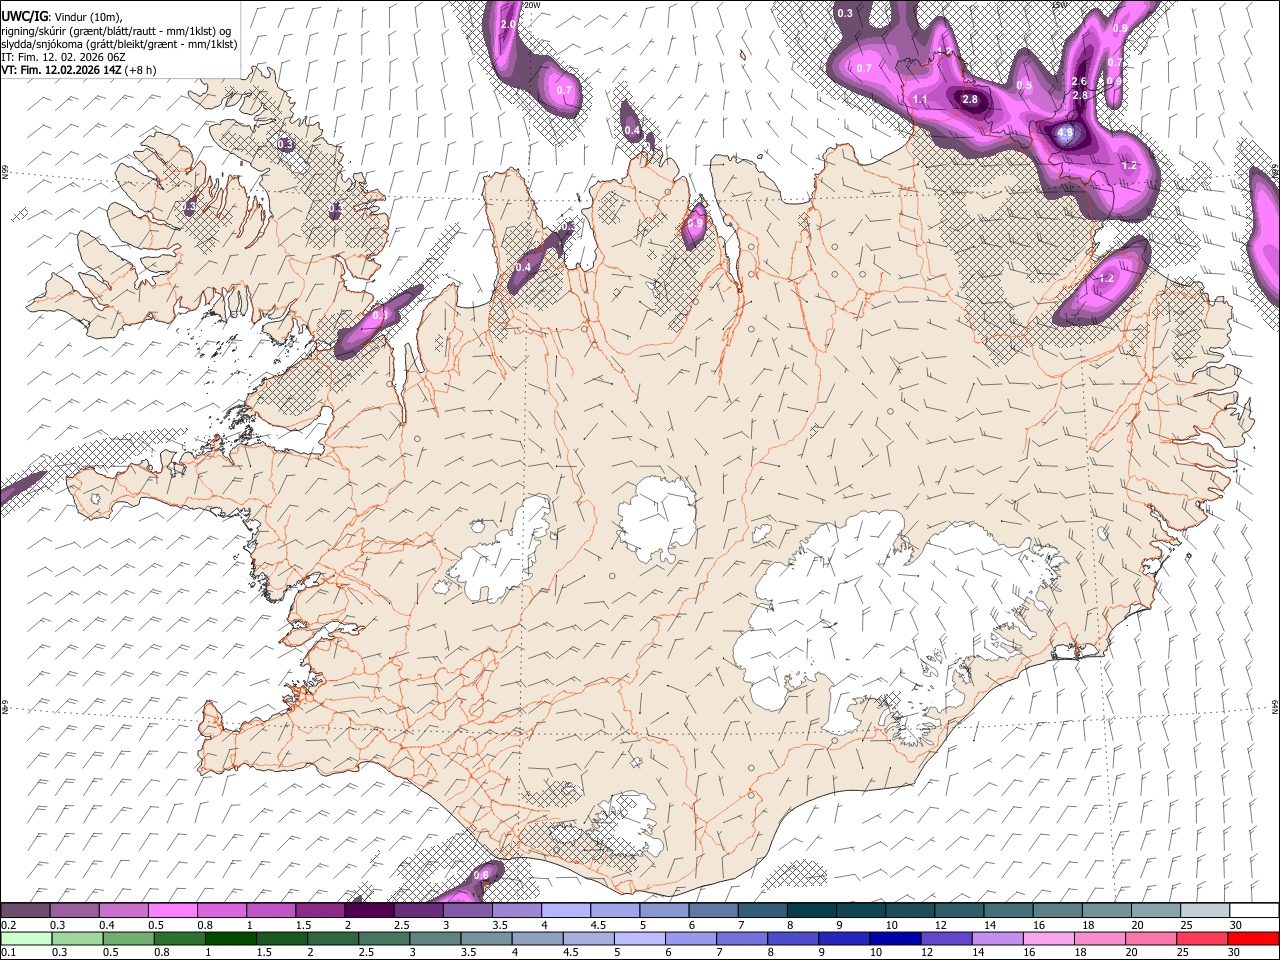Click the 0.9 value label in the northeast band
This screenshot has height=960, width=1280.
click(1120, 29)
